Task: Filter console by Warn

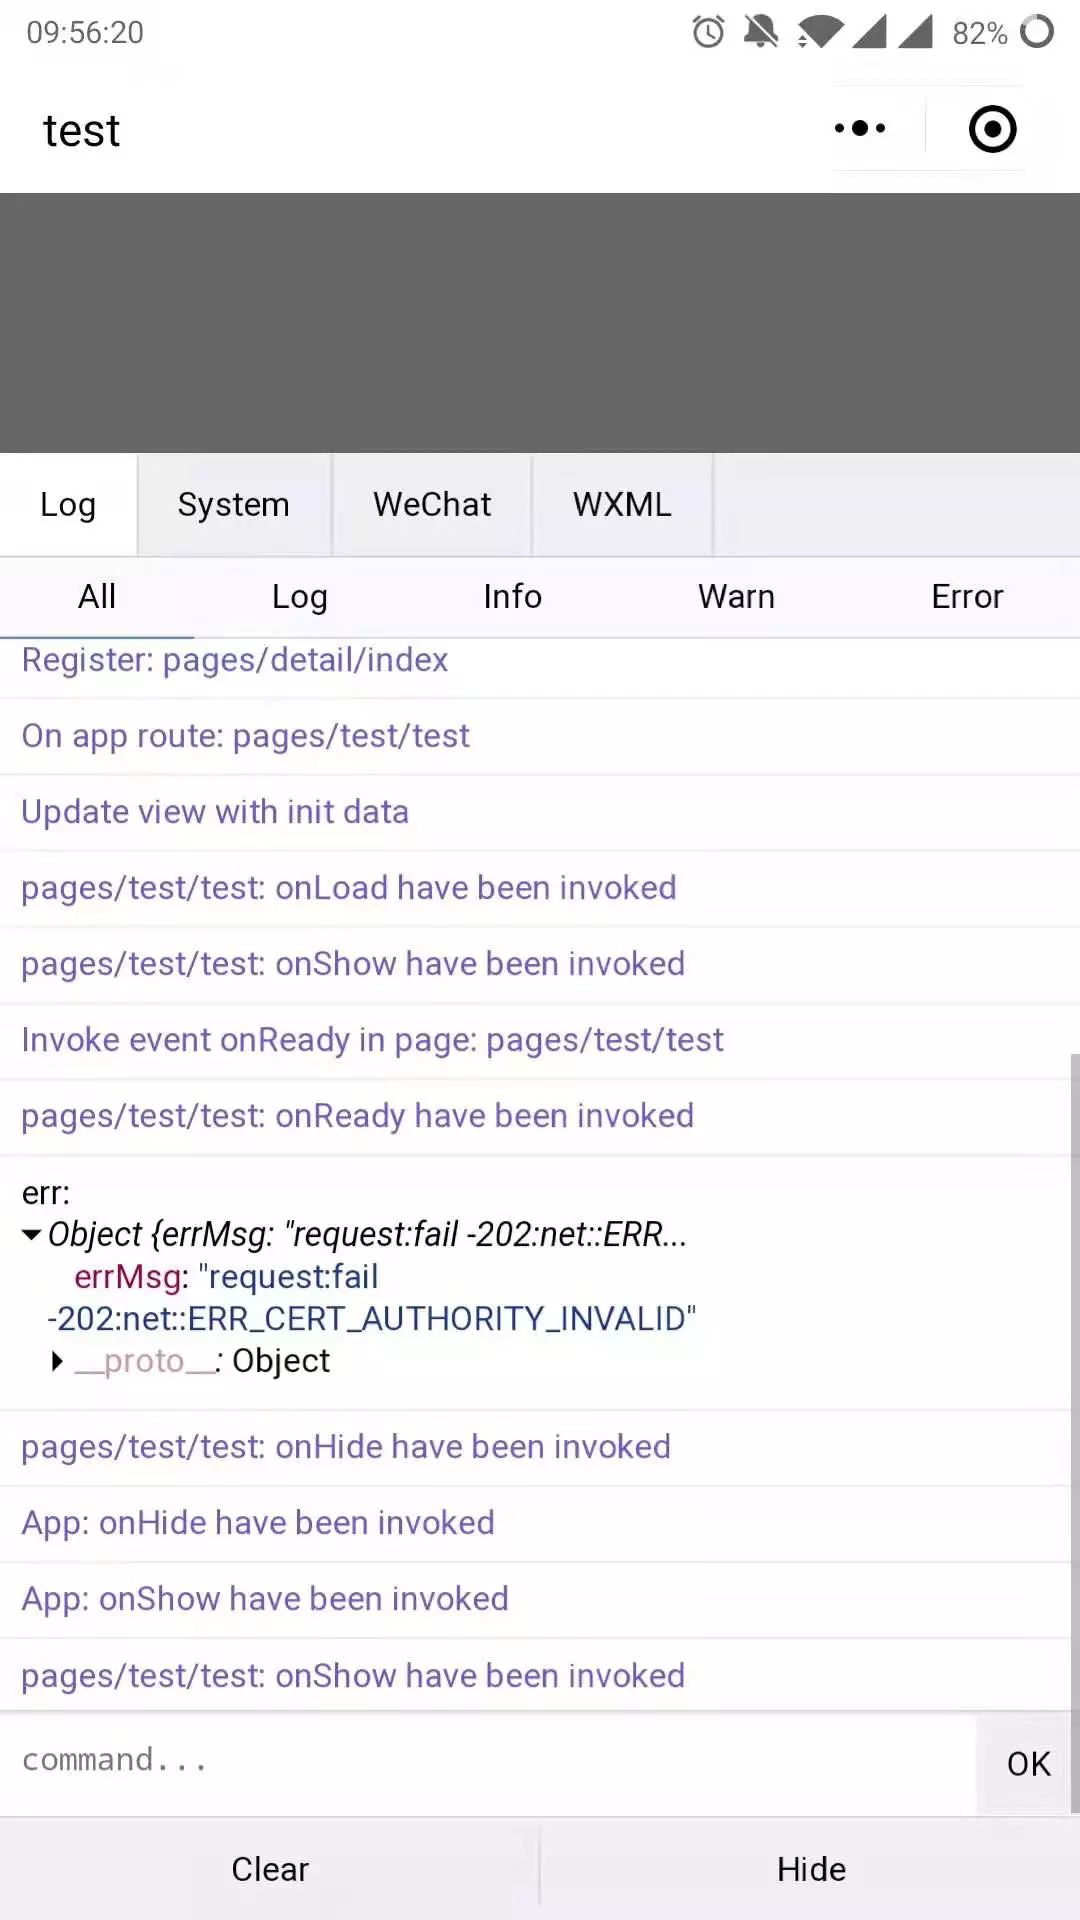Action: tap(736, 597)
